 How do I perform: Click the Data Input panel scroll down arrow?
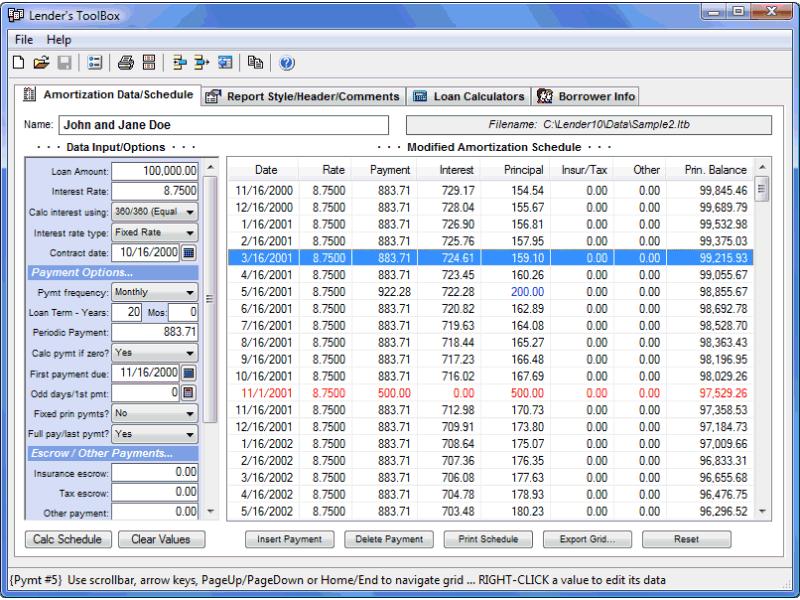pos(210,511)
